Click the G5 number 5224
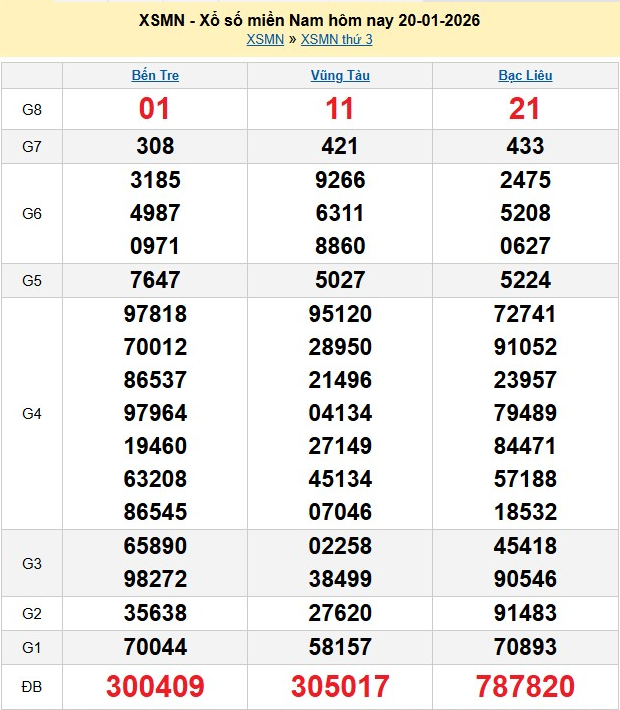The image size is (620, 710). pyautogui.click(x=525, y=280)
